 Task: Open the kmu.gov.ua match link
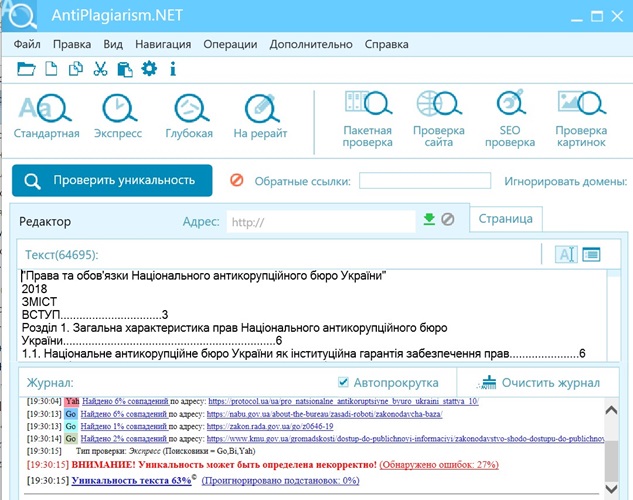coord(405,439)
